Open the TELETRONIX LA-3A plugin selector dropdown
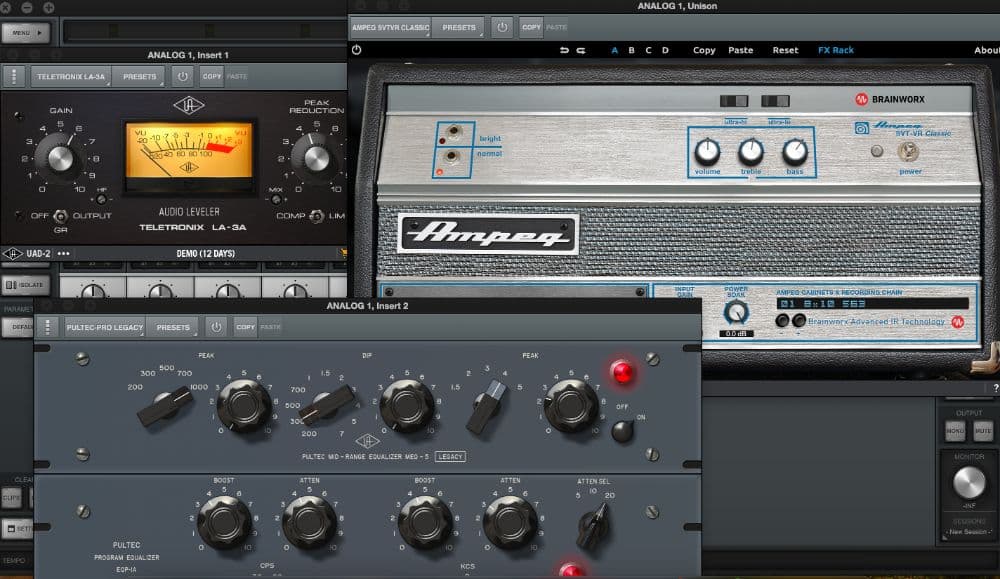1000x579 pixels. [x=71, y=77]
